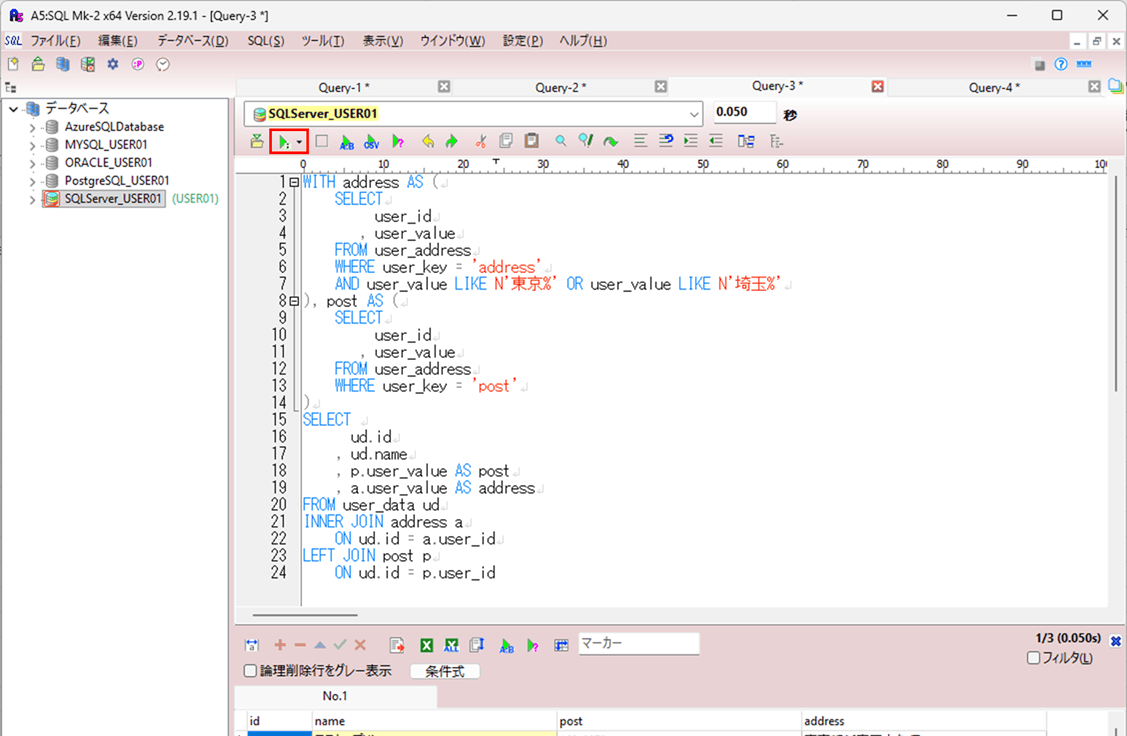Click the マーカー input field
Viewport: 1127px width, 736px height.
point(638,644)
